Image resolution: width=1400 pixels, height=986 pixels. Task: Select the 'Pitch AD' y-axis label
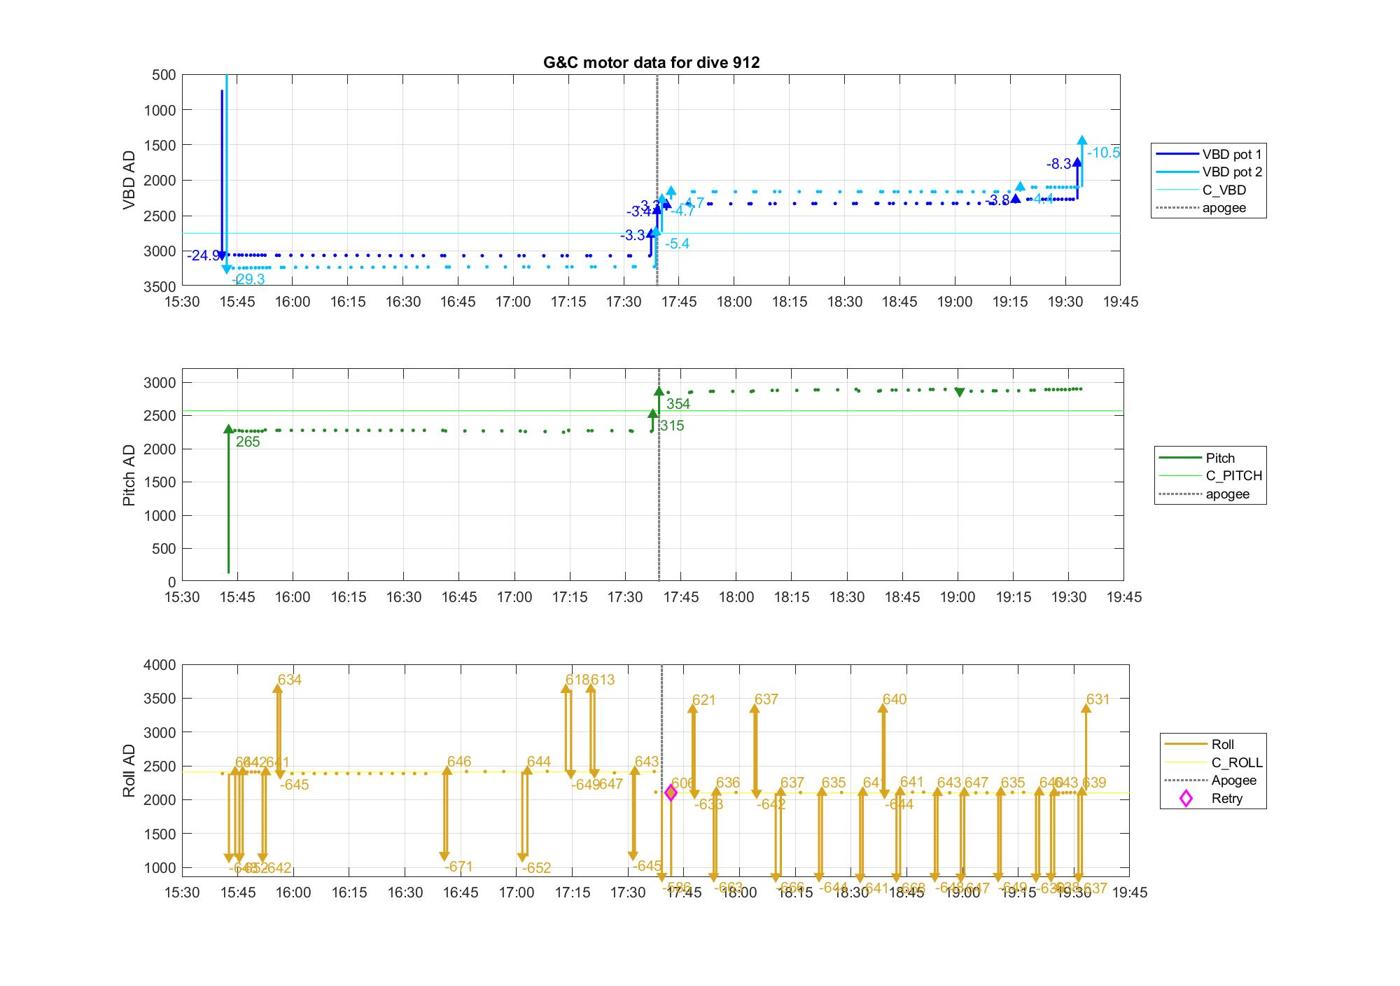(129, 476)
